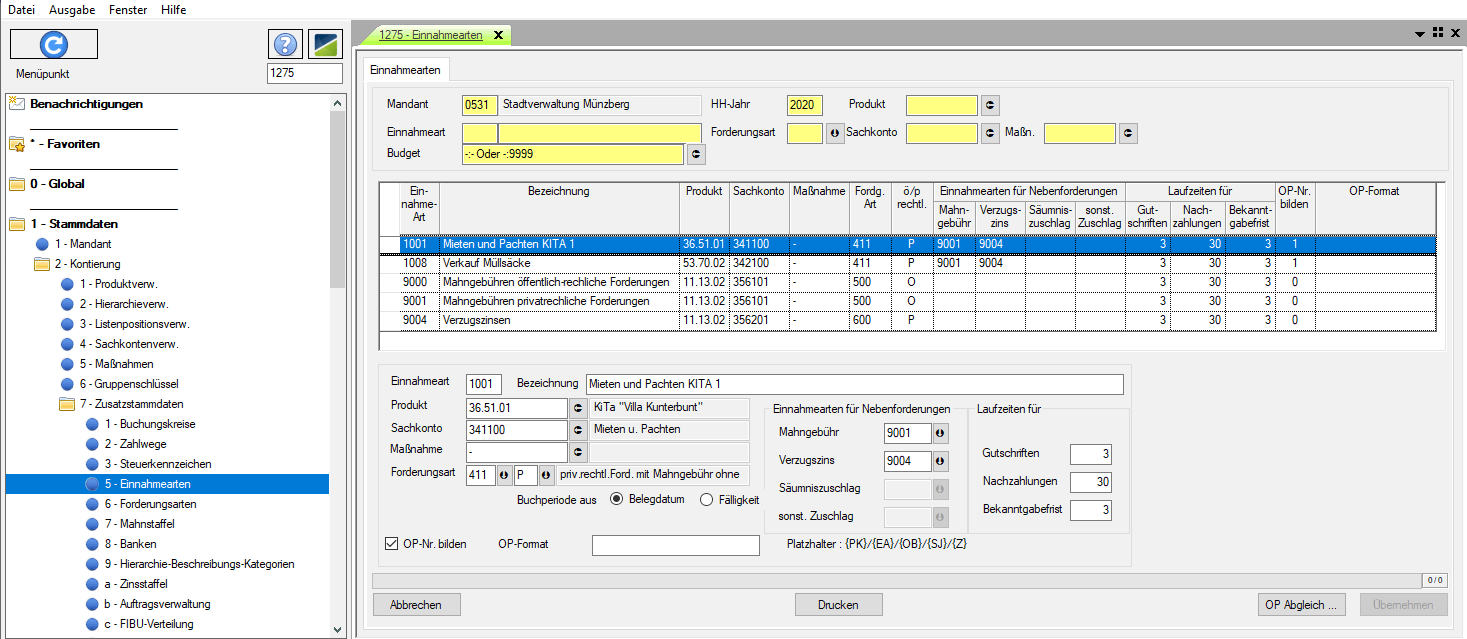Viewport: 1467px width, 639px height.
Task: Click lookup button next to Mahngebühr 9001
Action: [x=939, y=433]
